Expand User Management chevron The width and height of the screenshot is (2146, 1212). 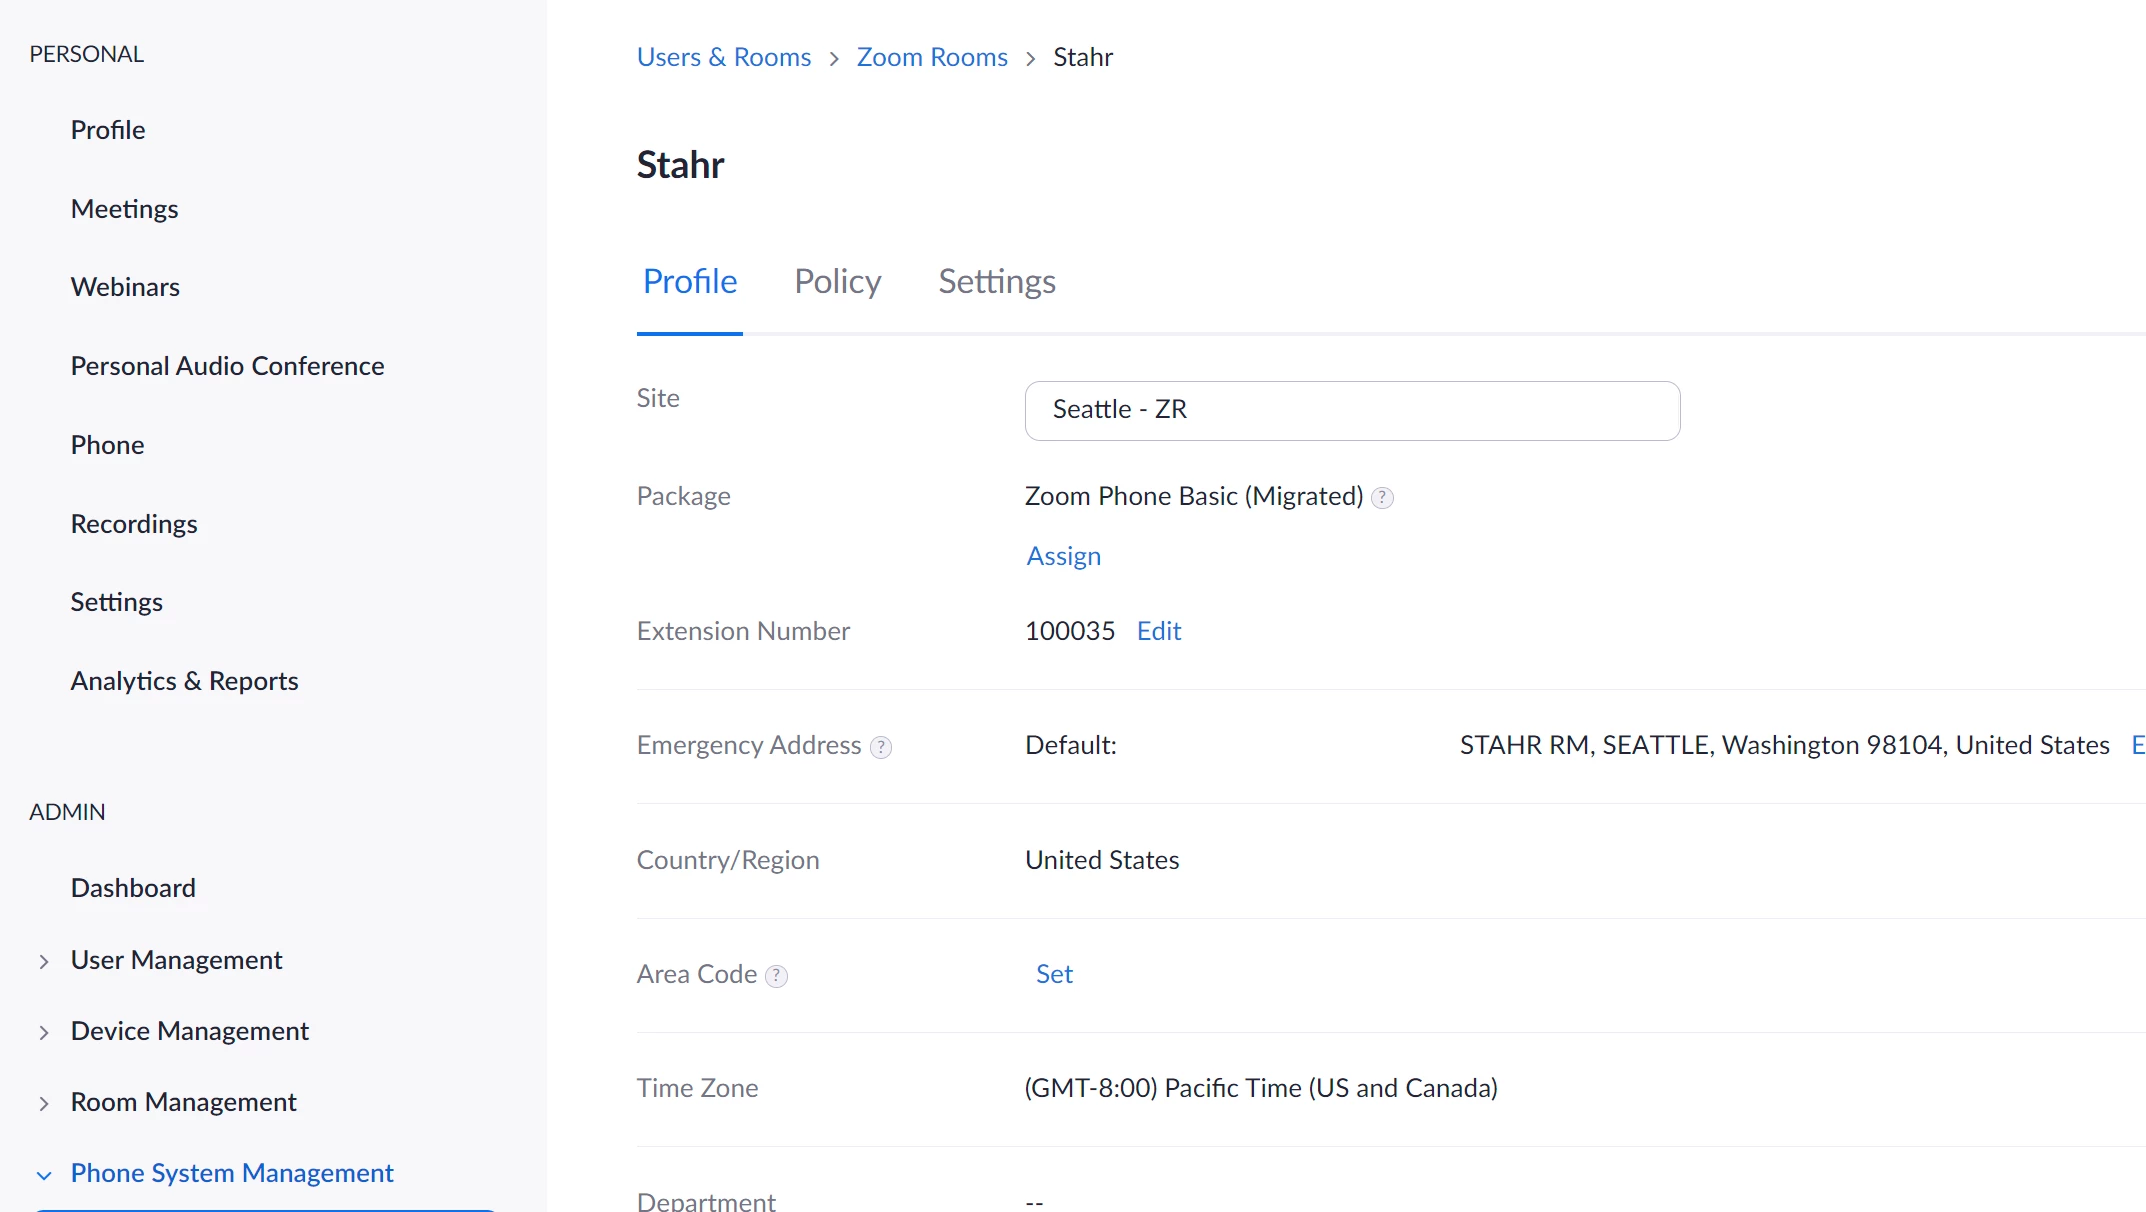pyautogui.click(x=44, y=962)
